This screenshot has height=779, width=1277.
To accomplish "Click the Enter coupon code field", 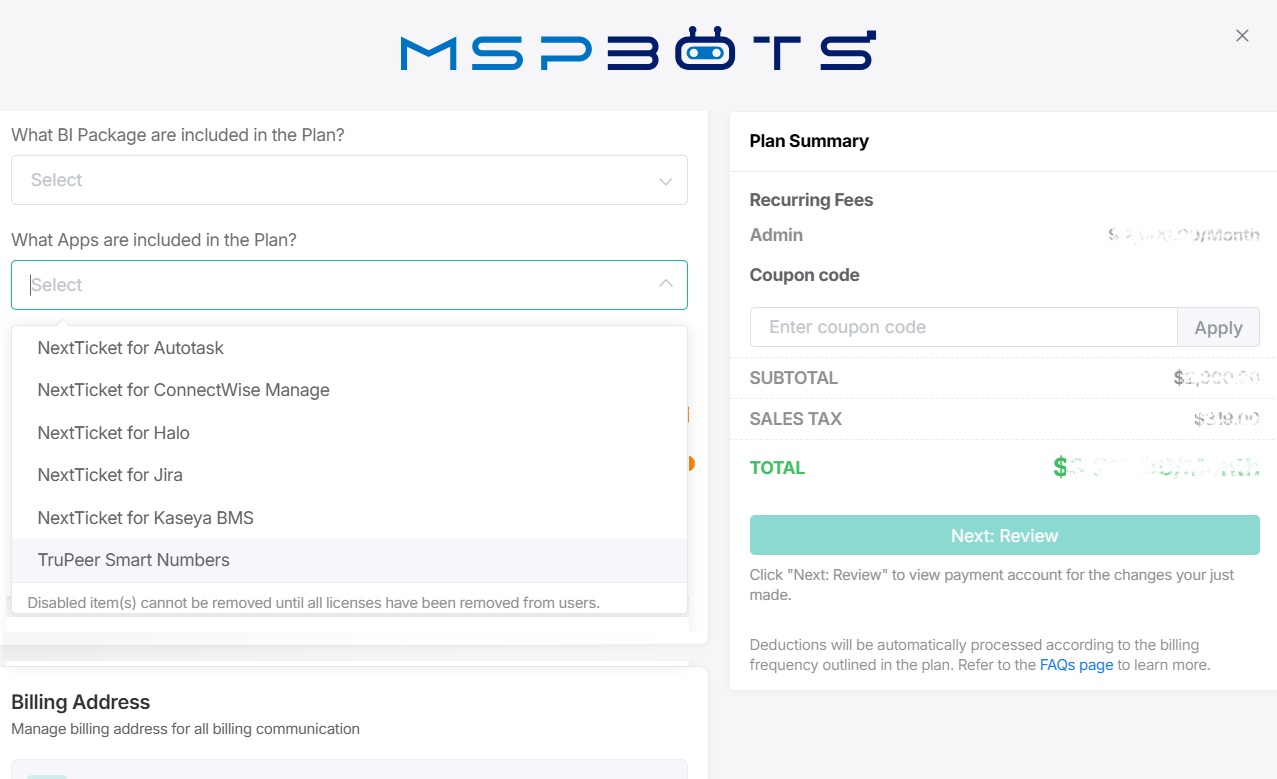I will (963, 327).
